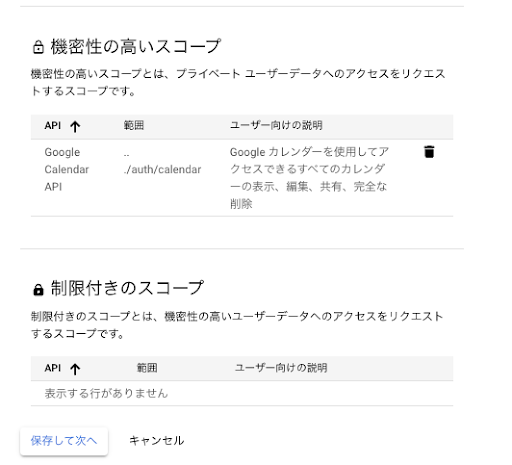Screen dimensions: 512x465
Task: Toggle the sort arrow in the sensitive scopes API column
Action: [x=75, y=126]
